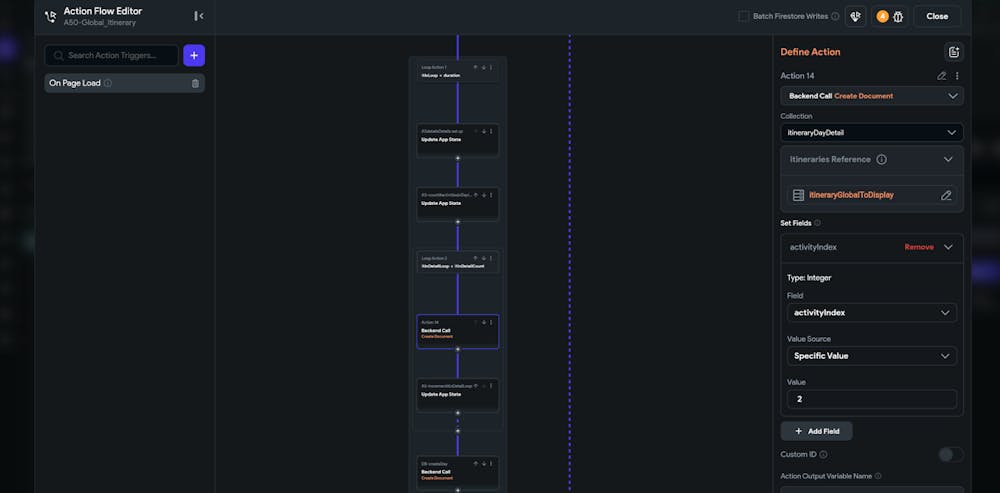Image resolution: width=1000 pixels, height=493 pixels.
Task: Add action below Action 14 node
Action: coord(457,349)
